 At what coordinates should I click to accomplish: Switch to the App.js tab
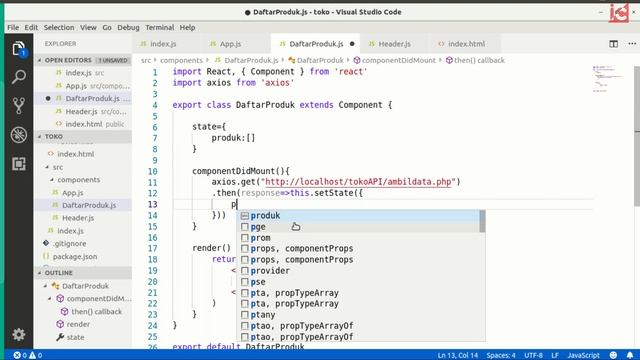click(231, 44)
